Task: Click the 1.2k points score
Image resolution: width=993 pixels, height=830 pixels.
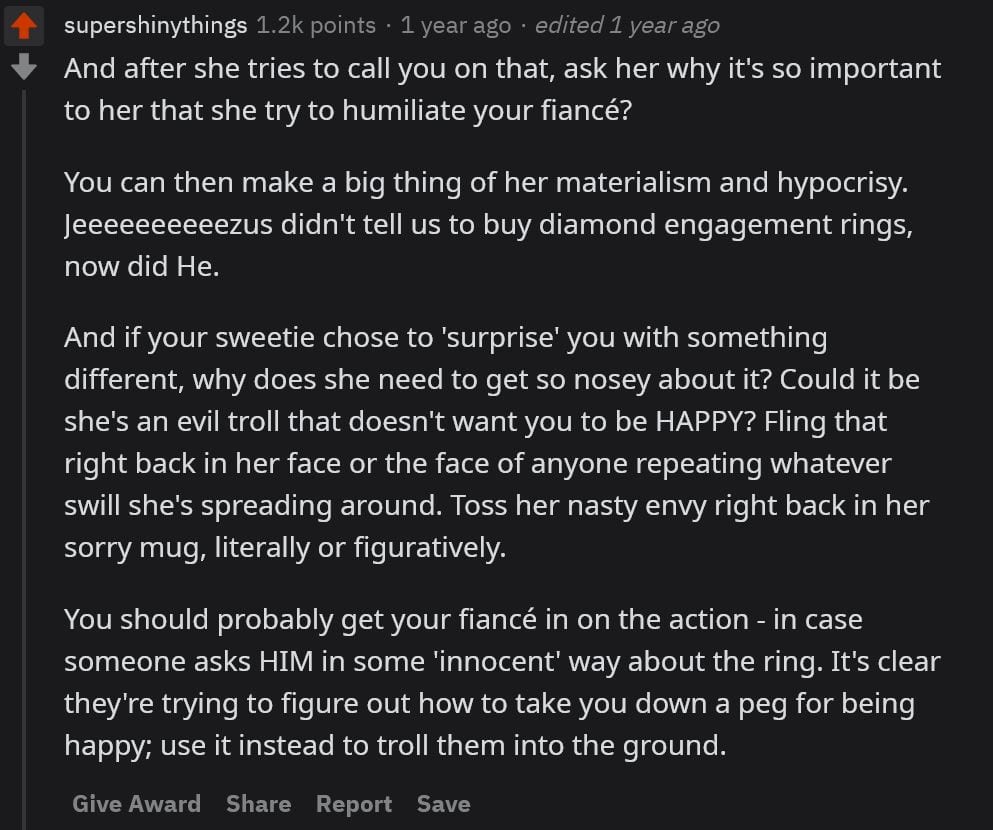Action: [316, 25]
